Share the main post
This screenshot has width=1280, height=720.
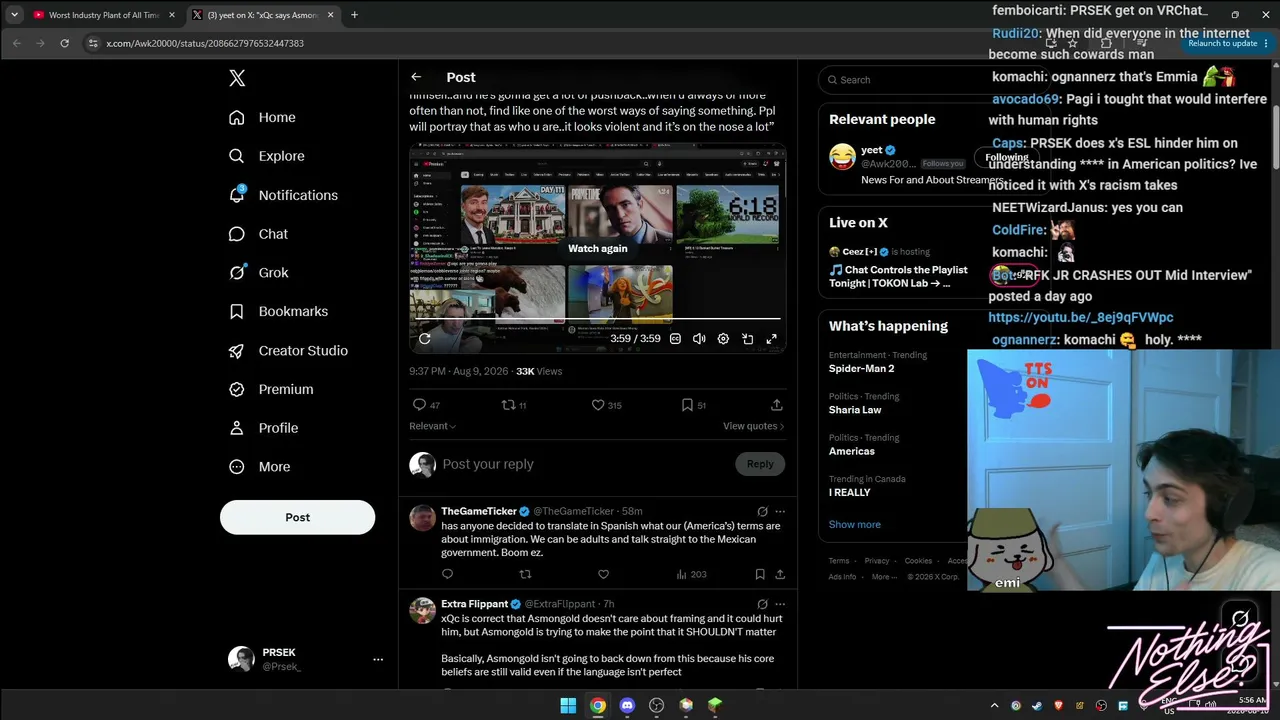(x=777, y=405)
